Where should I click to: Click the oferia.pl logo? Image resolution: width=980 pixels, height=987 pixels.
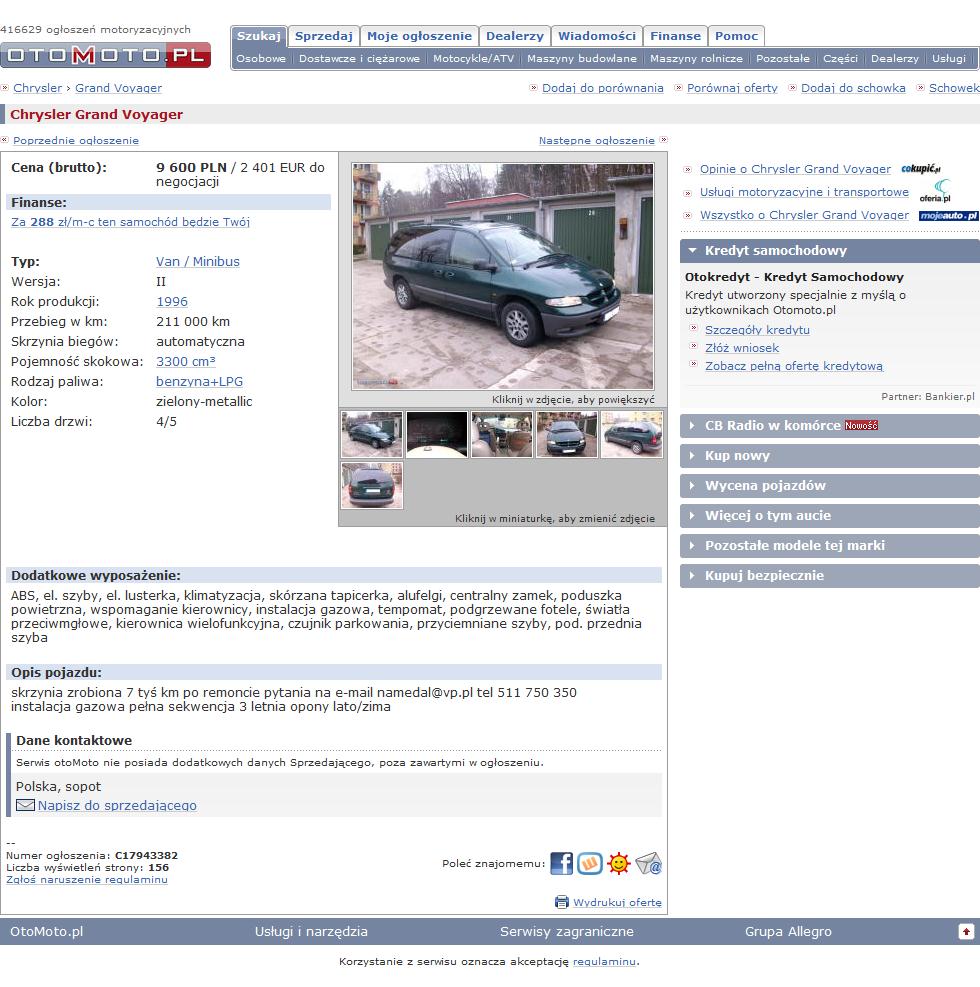click(935, 191)
